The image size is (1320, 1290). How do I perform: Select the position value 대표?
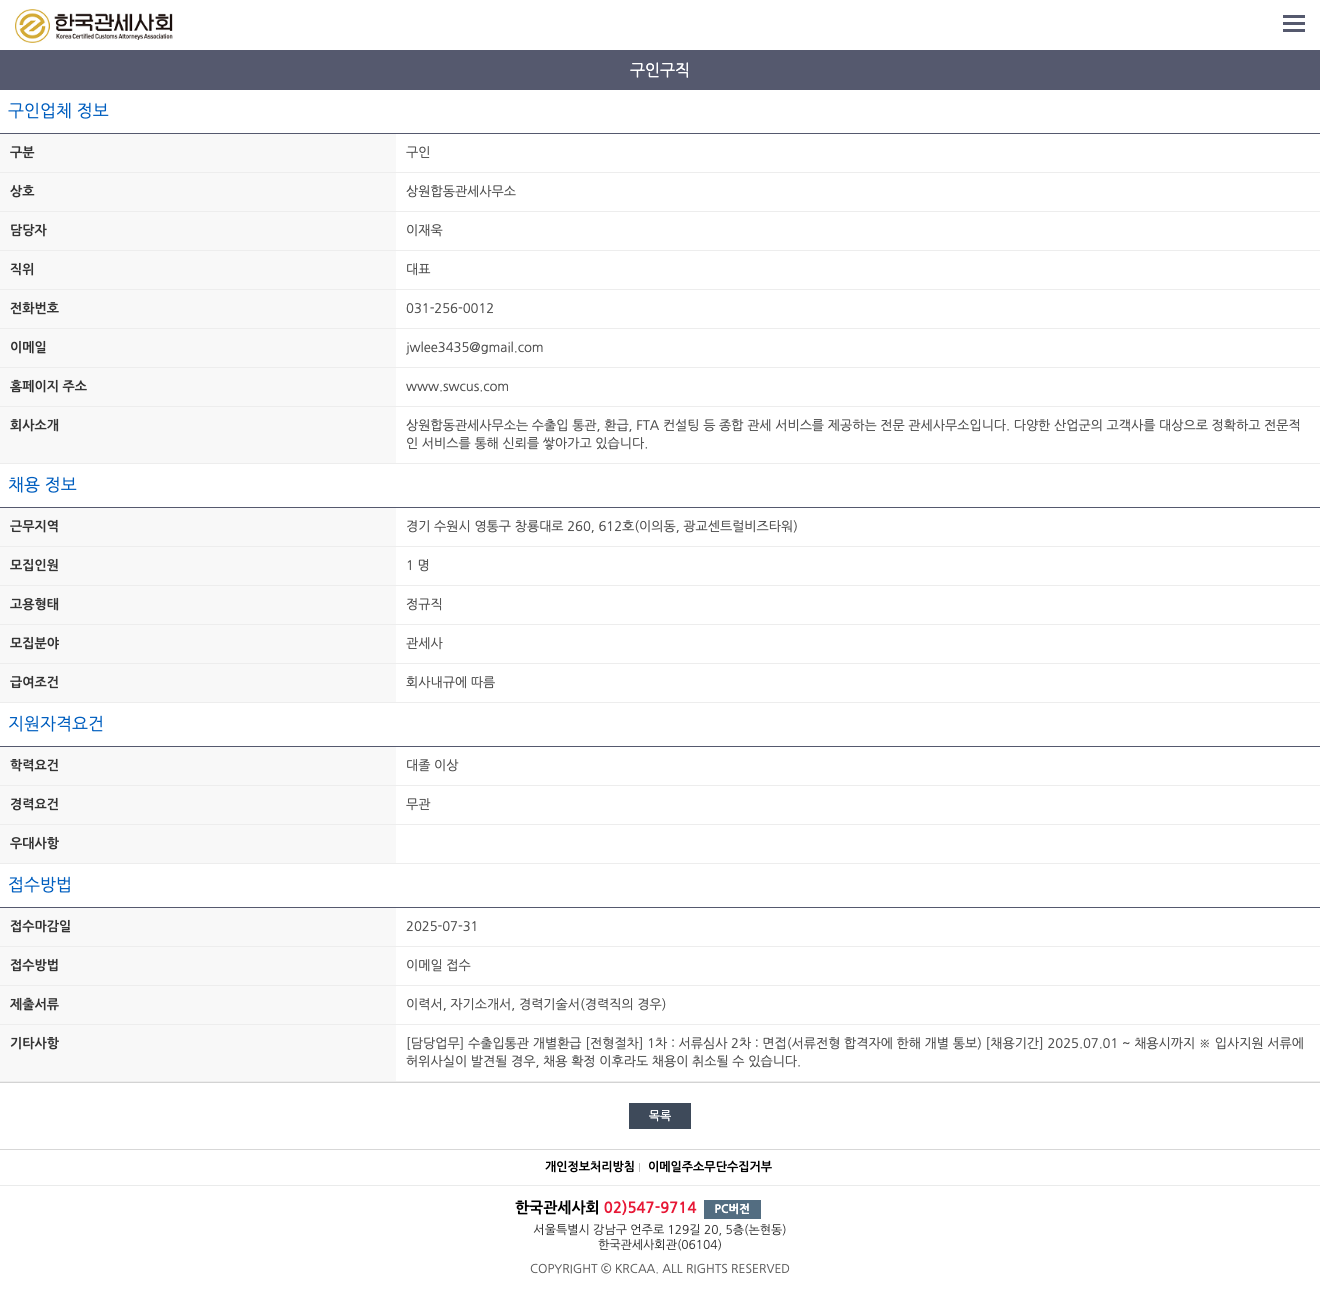[418, 269]
